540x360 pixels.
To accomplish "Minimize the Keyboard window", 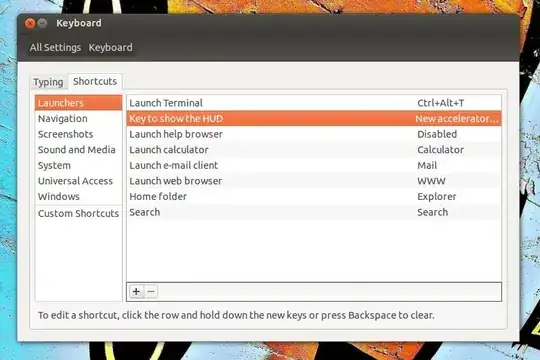I will (x=42, y=23).
